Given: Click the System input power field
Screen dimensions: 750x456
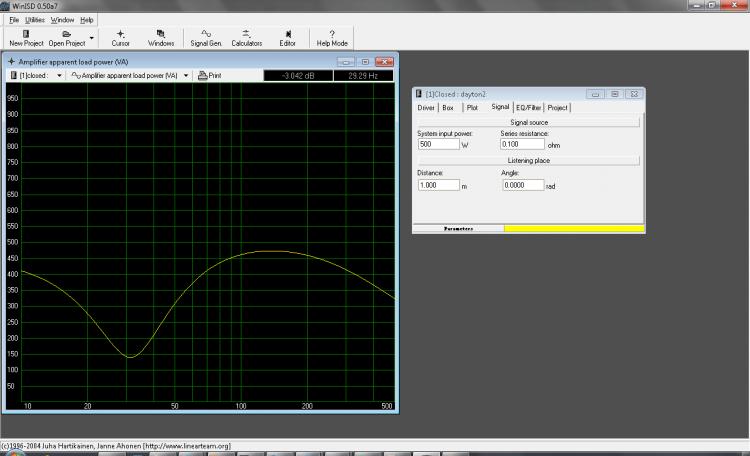Looking at the screenshot, I should pos(437,144).
